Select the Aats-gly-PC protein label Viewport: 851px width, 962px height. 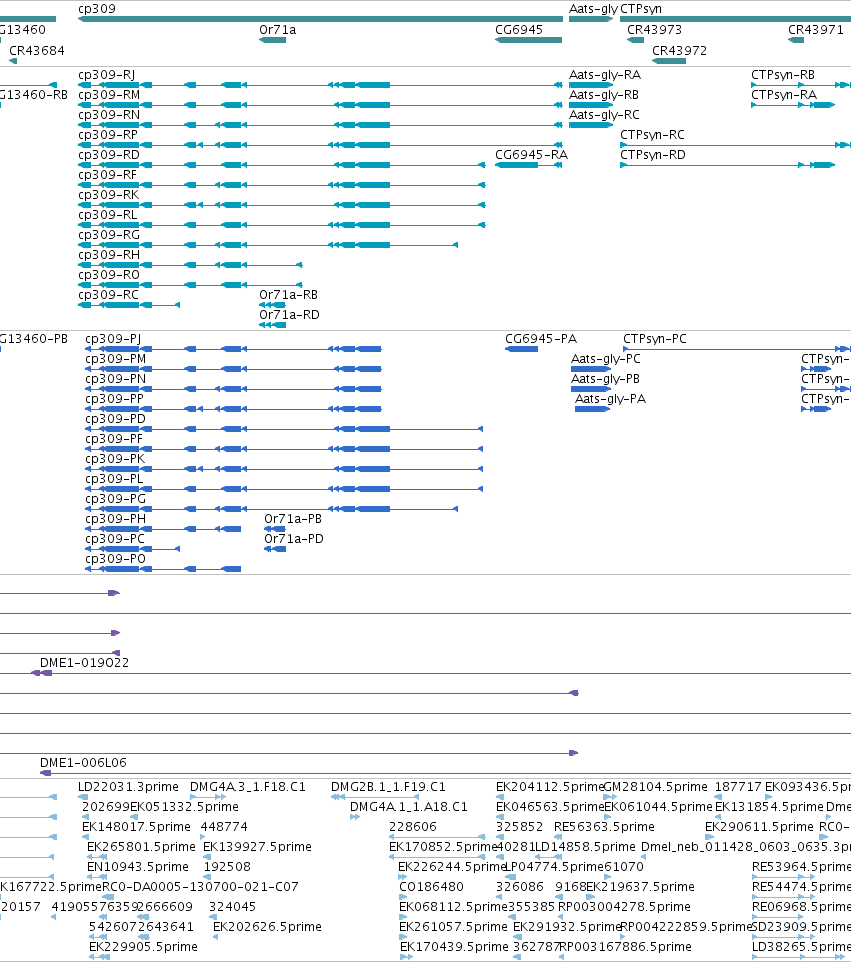tap(606, 359)
